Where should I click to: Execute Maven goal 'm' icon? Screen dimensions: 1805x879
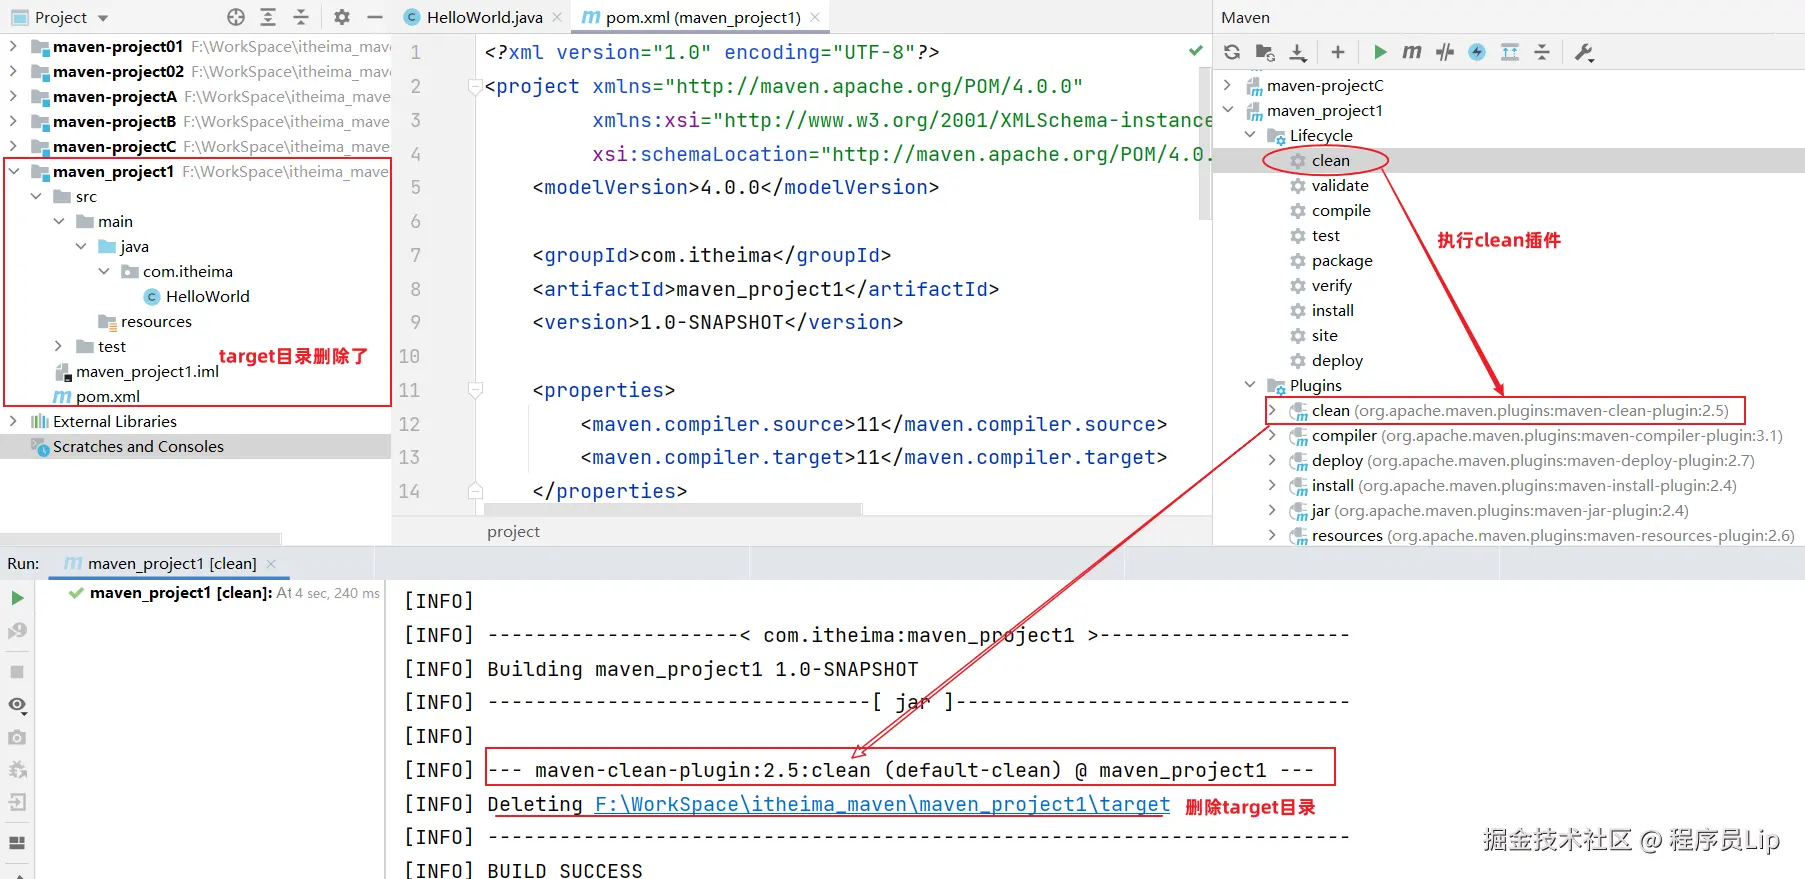pyautogui.click(x=1412, y=52)
